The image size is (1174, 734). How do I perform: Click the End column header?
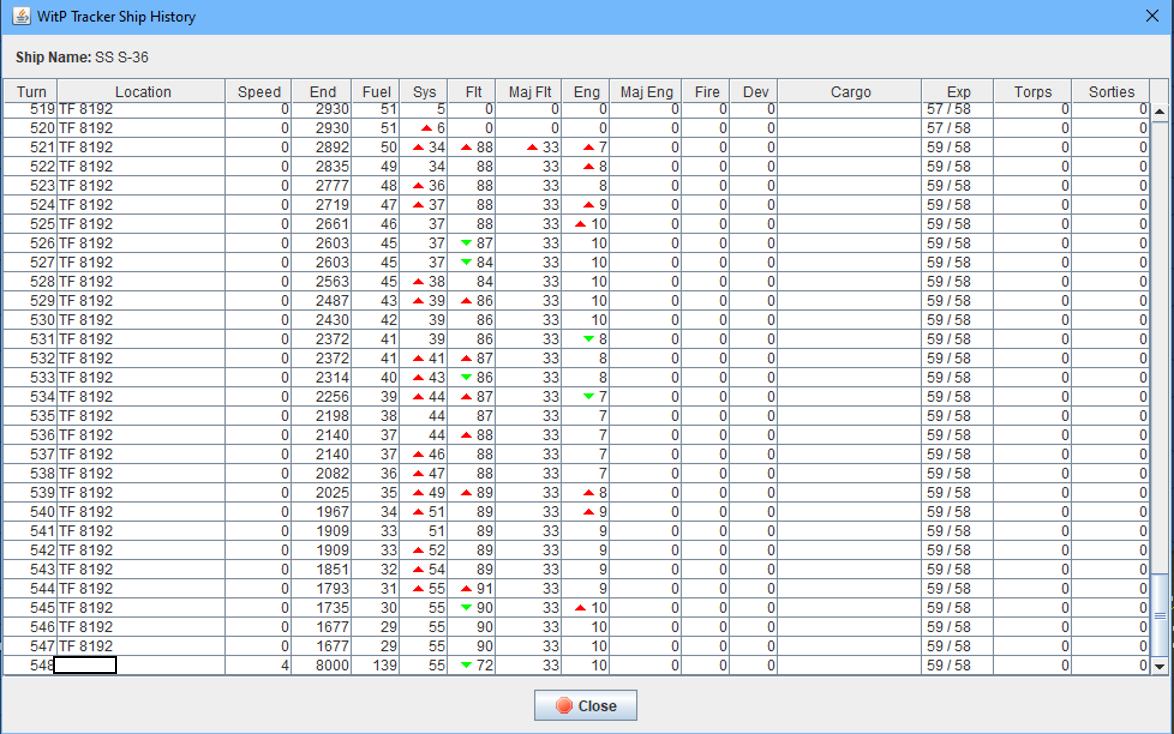pos(322,92)
